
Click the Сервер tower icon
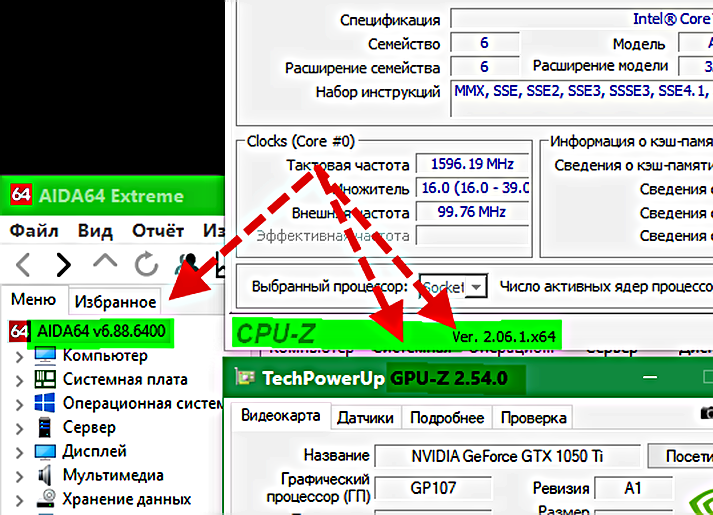[x=45, y=427]
